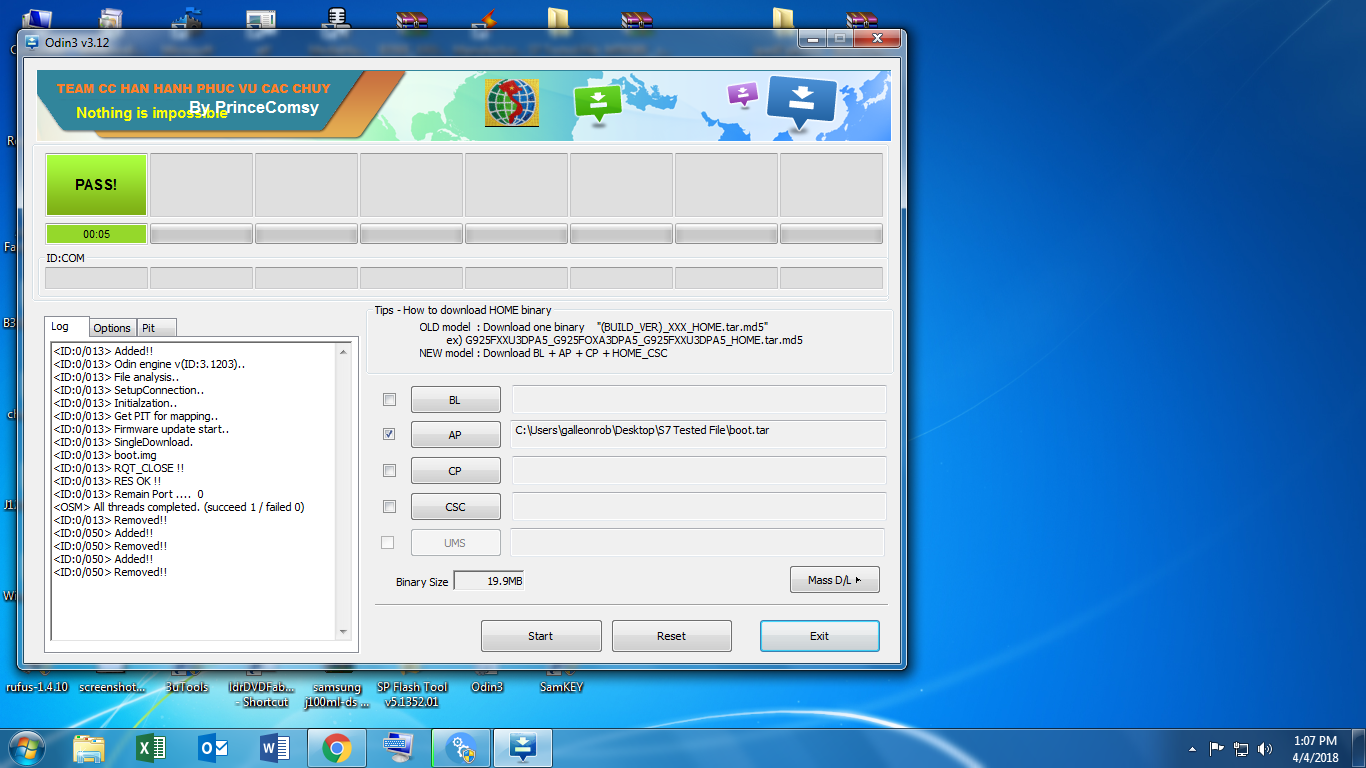This screenshot has width=1366, height=768.
Task: Select log line 'All threads completed'
Action: (179, 507)
